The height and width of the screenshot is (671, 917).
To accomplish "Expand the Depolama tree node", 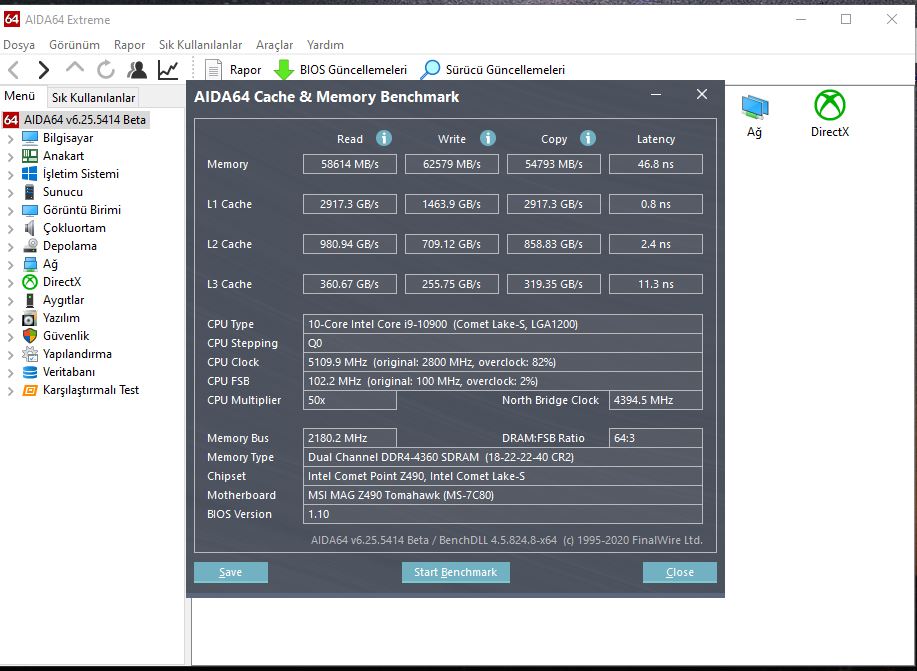I will click(11, 247).
